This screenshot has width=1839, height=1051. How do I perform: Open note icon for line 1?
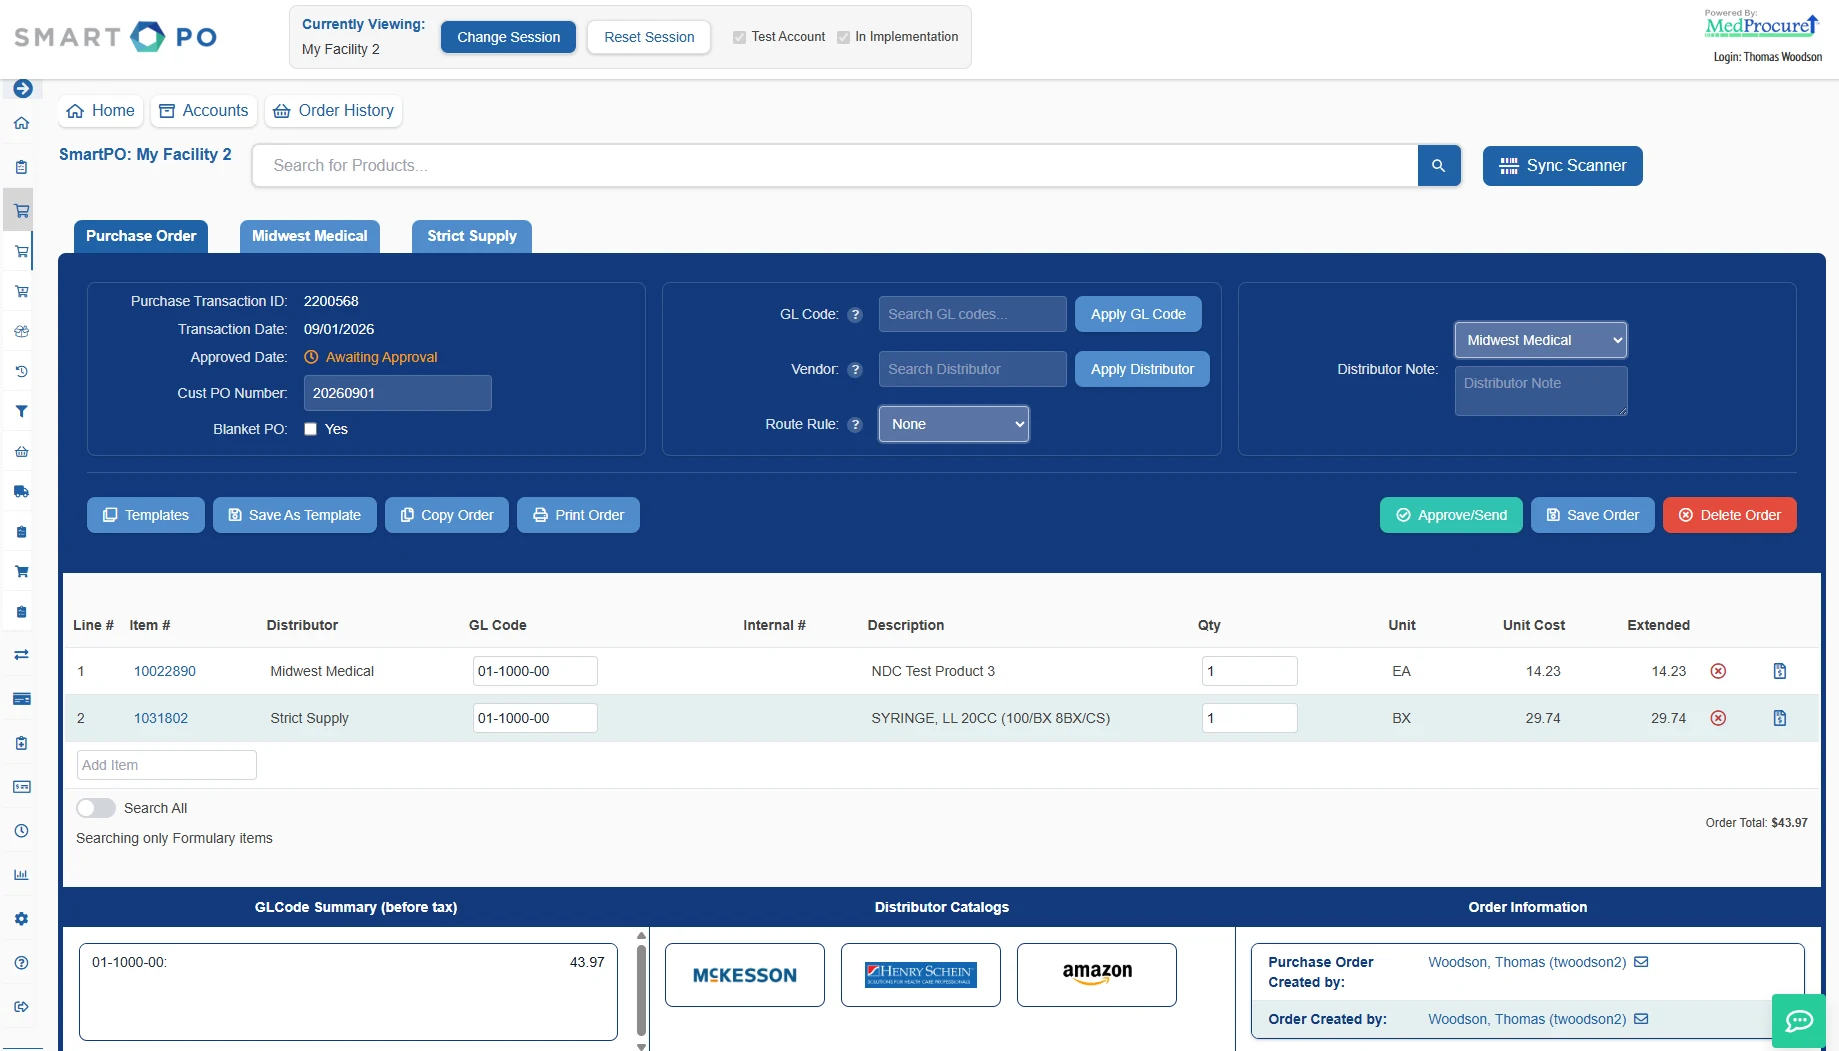pos(1780,671)
